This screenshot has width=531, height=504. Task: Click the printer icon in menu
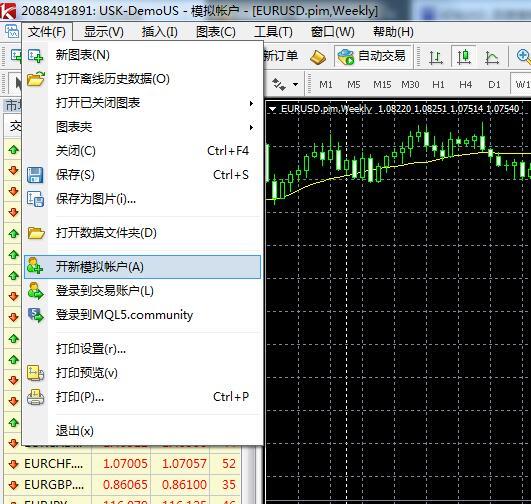36,397
